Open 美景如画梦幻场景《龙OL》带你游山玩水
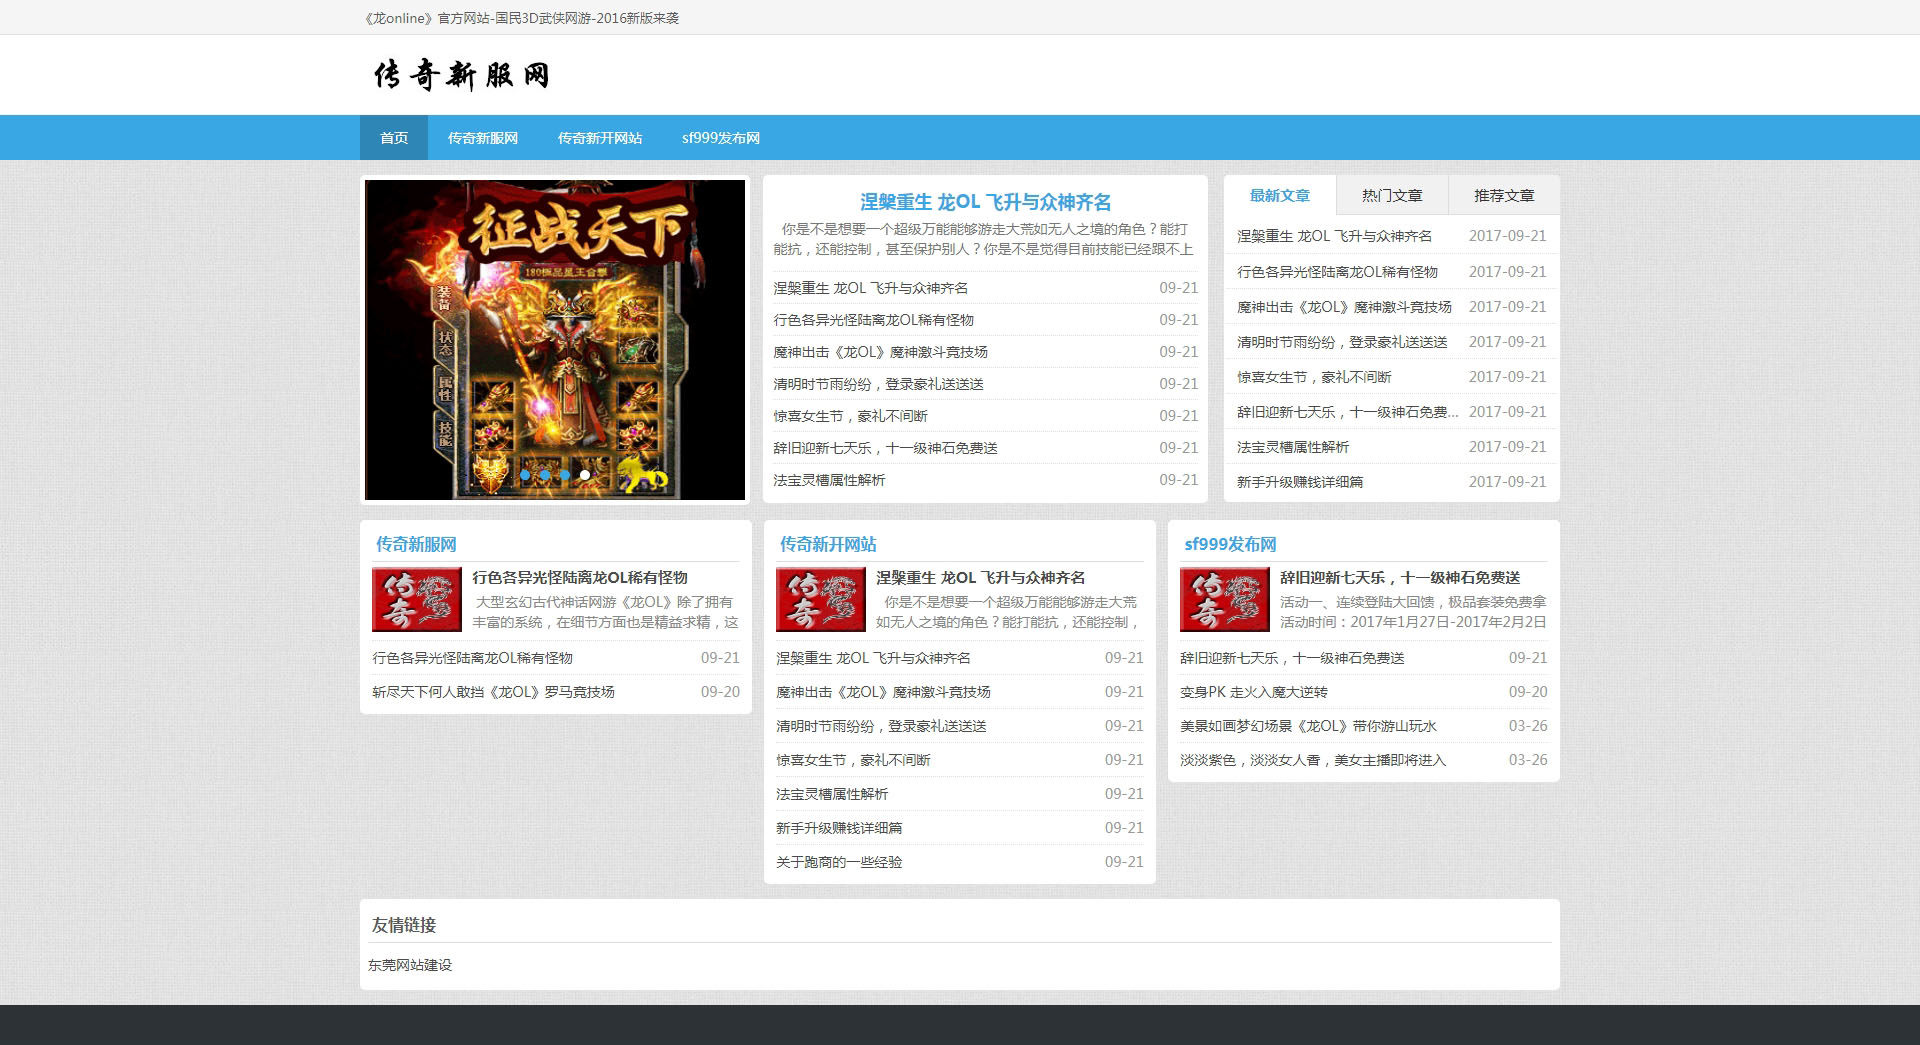This screenshot has width=1920, height=1045. (x=1308, y=726)
